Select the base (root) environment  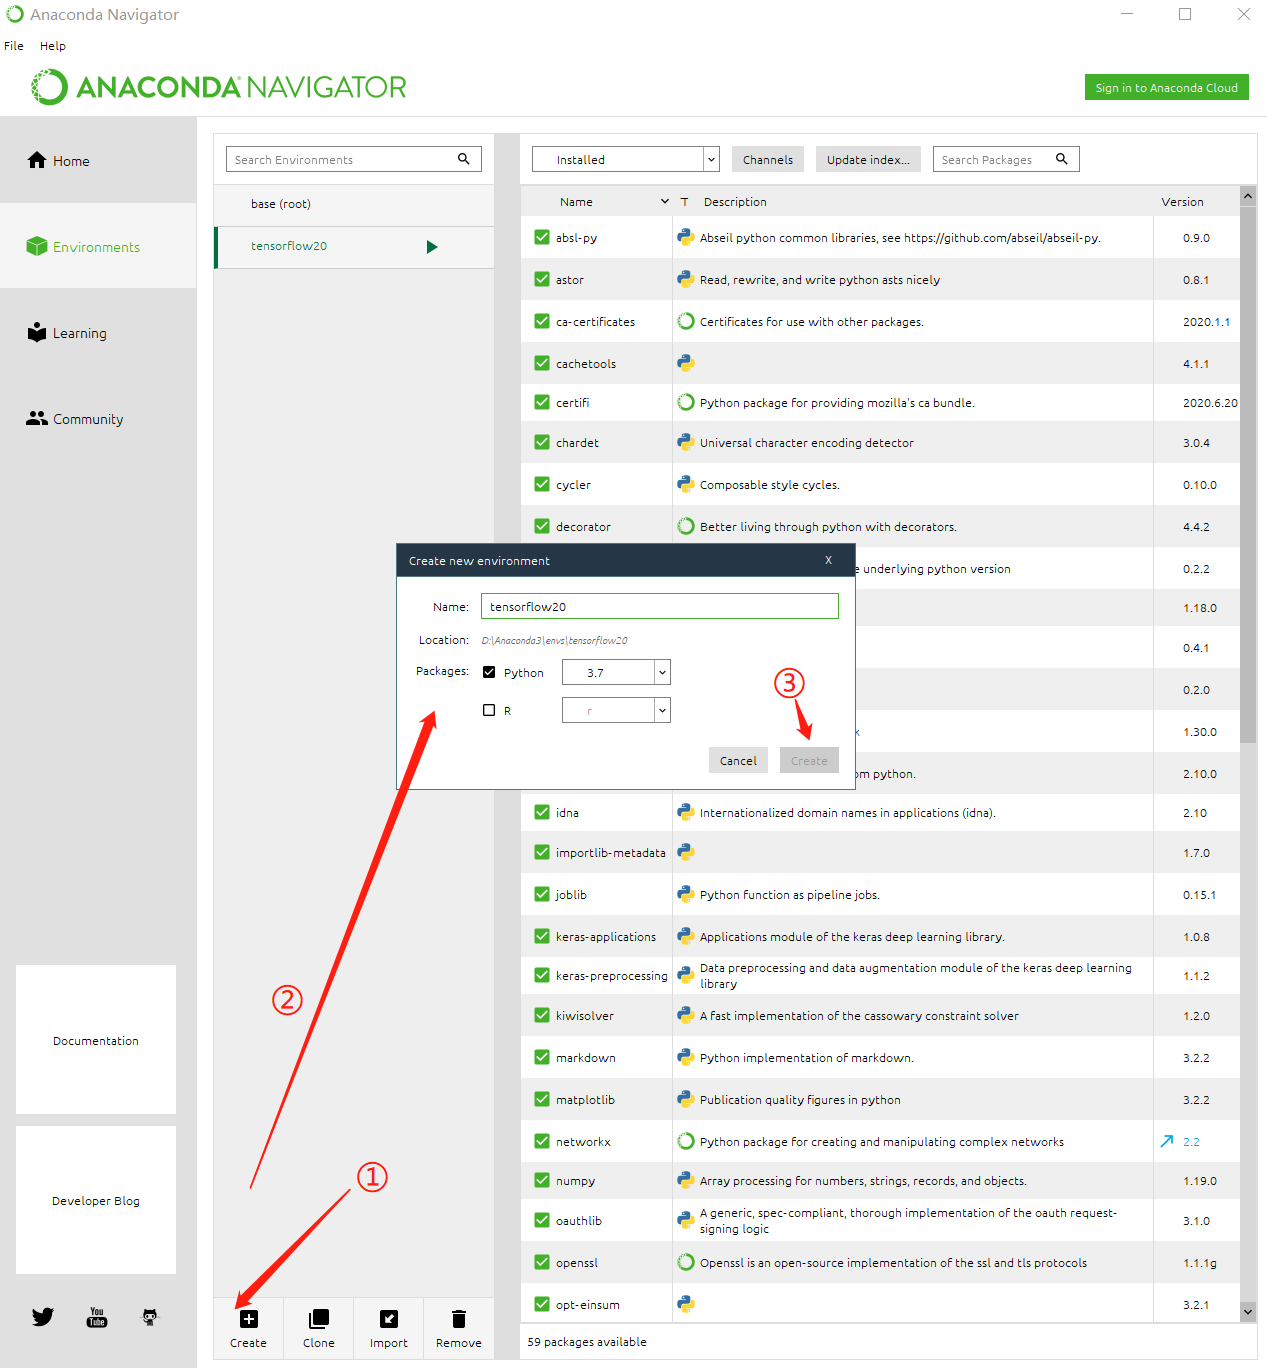354,204
